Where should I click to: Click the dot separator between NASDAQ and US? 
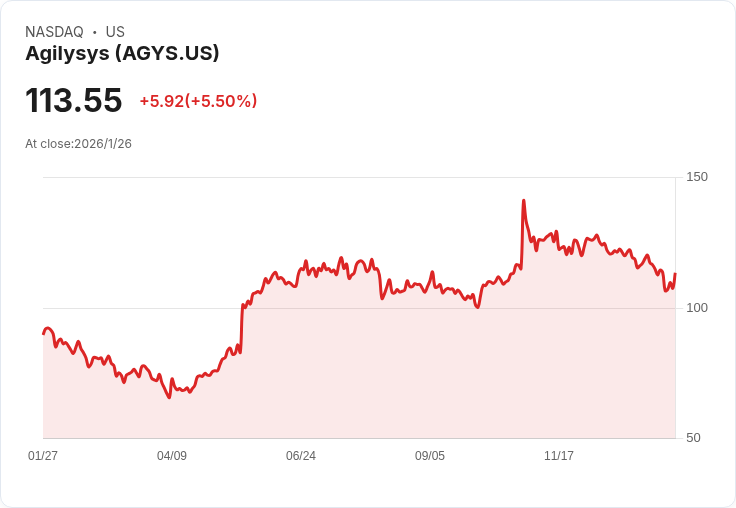pyautogui.click(x=94, y=32)
